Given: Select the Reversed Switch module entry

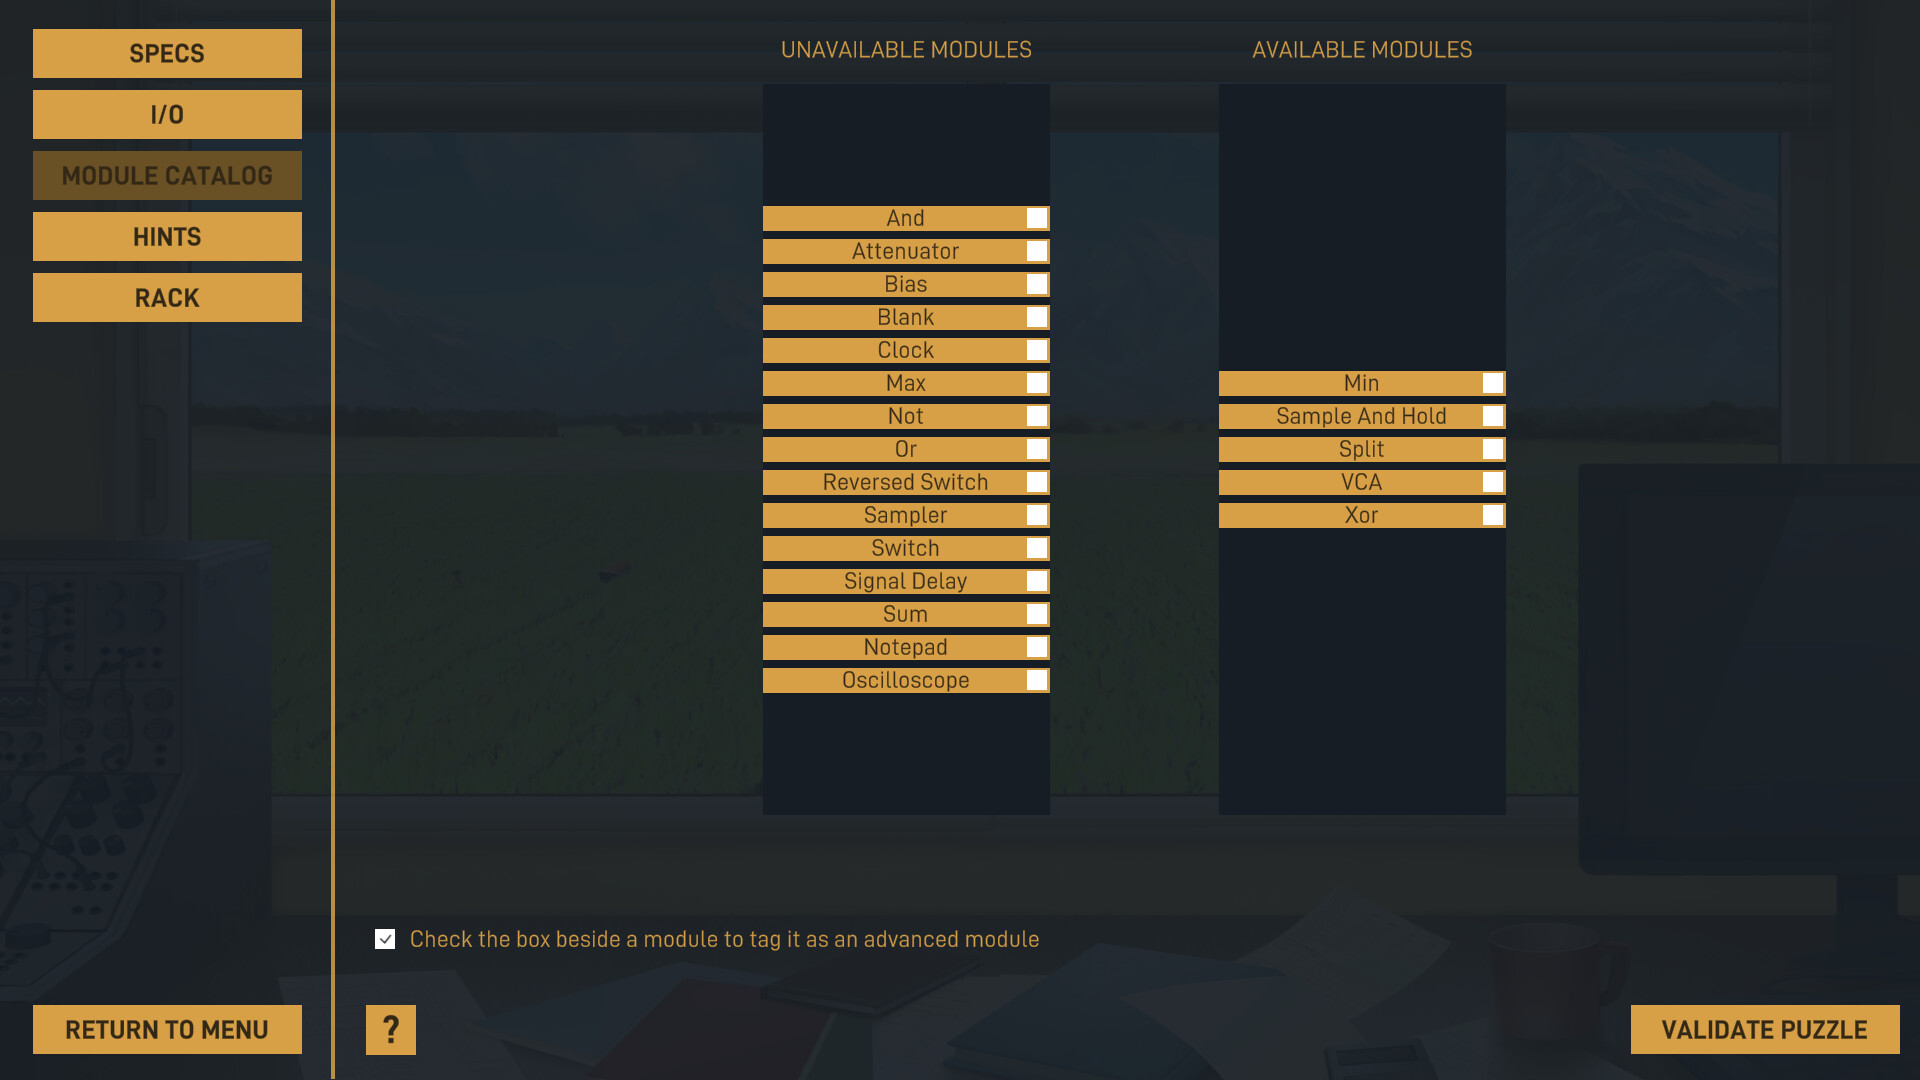Looking at the screenshot, I should pos(906,481).
